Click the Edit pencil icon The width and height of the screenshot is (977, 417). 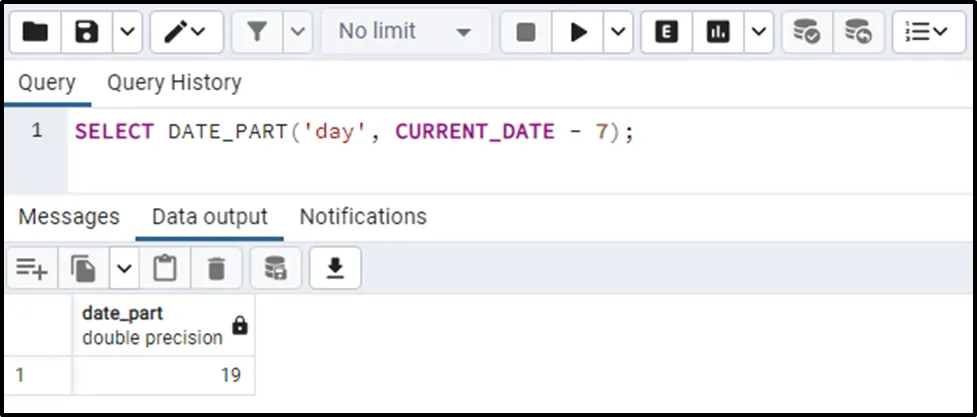(177, 32)
